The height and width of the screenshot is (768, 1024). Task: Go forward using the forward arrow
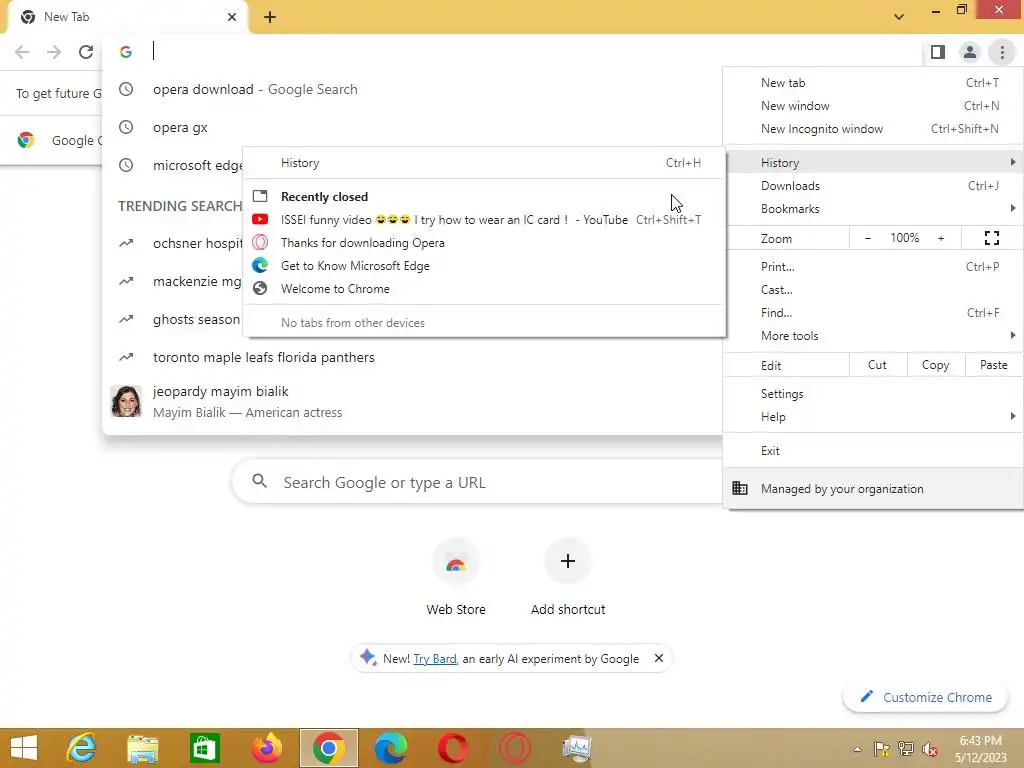pyautogui.click(x=54, y=52)
